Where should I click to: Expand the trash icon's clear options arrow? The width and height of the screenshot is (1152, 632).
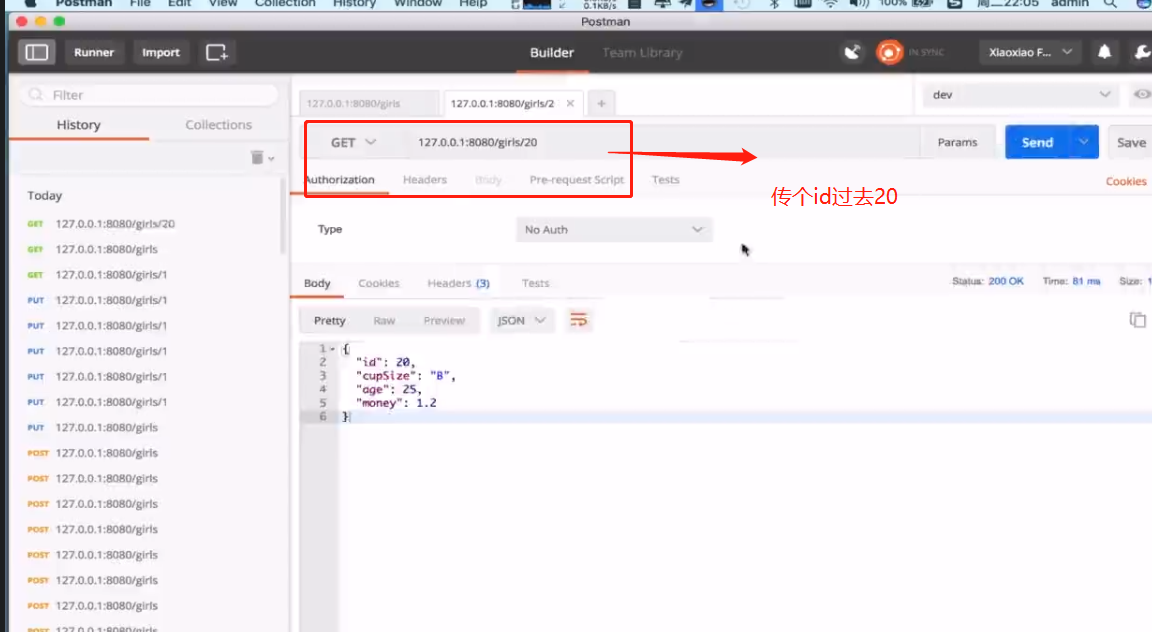(271, 159)
